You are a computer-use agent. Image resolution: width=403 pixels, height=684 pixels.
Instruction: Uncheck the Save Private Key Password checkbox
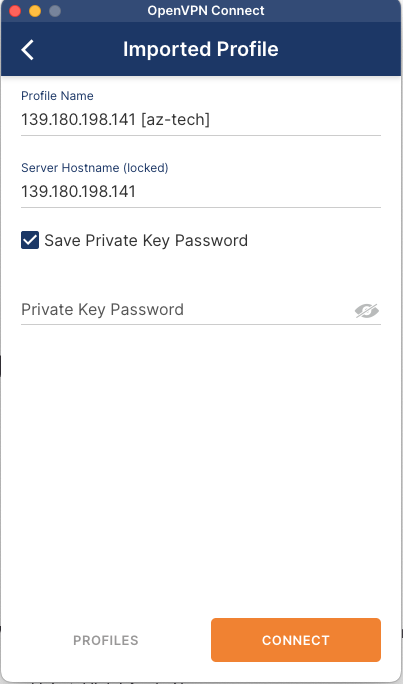[x=30, y=240]
